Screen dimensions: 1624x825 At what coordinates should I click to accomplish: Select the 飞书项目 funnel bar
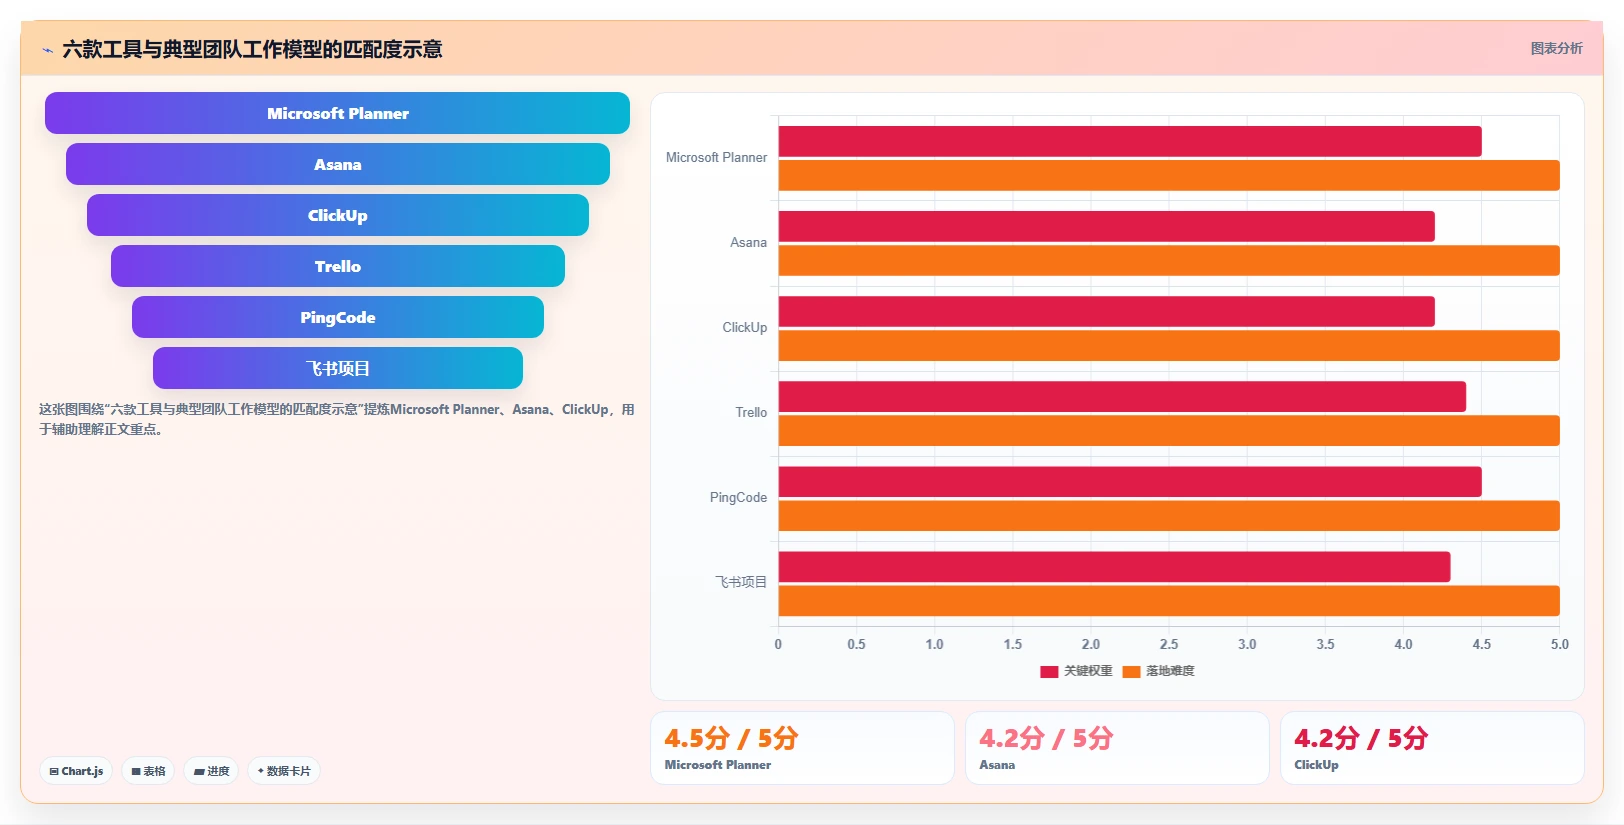[x=337, y=368]
